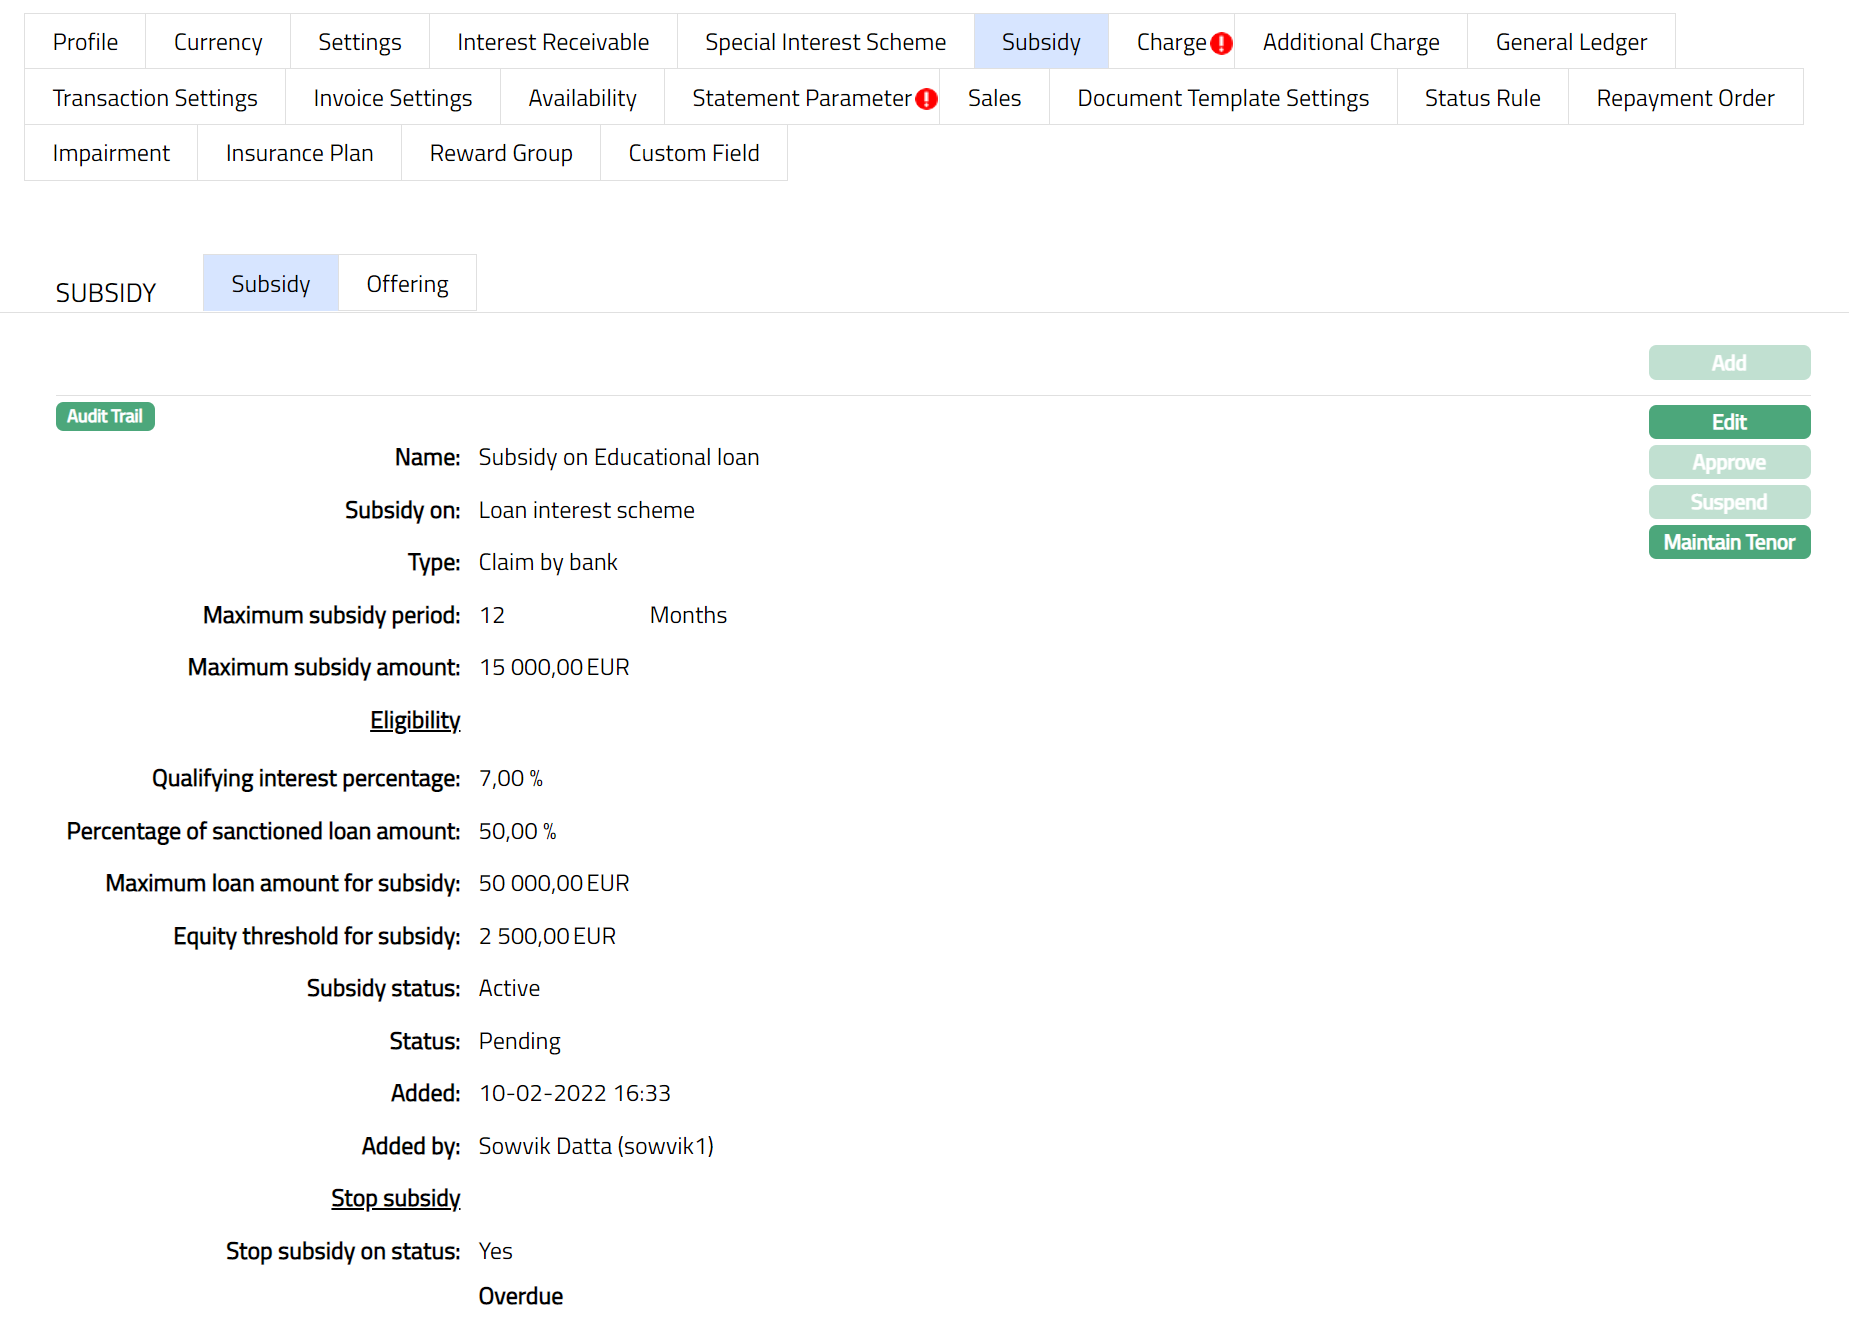
Task: Switch to the Offering sub-tab
Action: (x=407, y=284)
